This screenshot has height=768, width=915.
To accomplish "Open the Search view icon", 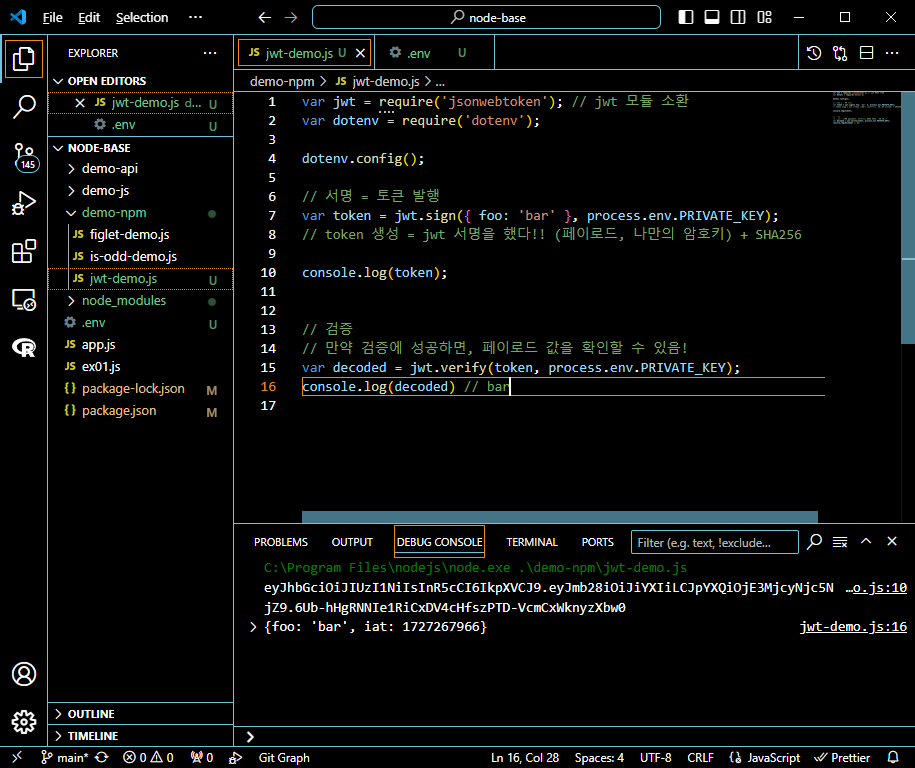I will (x=23, y=107).
